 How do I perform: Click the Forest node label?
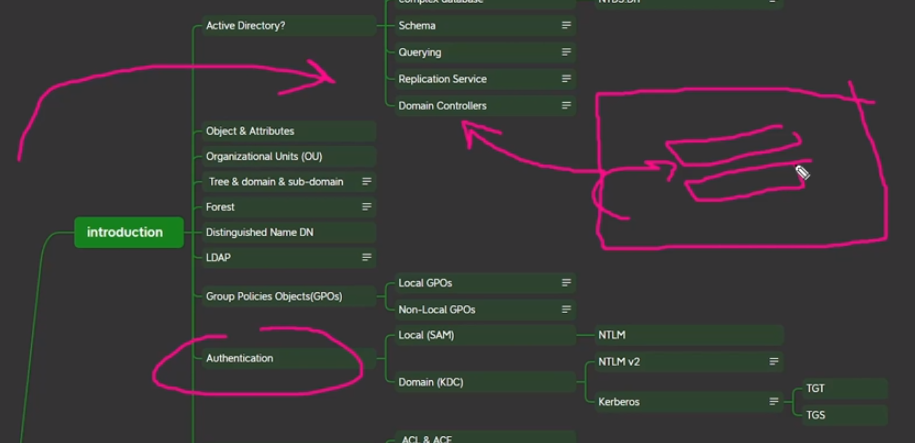[x=220, y=207]
